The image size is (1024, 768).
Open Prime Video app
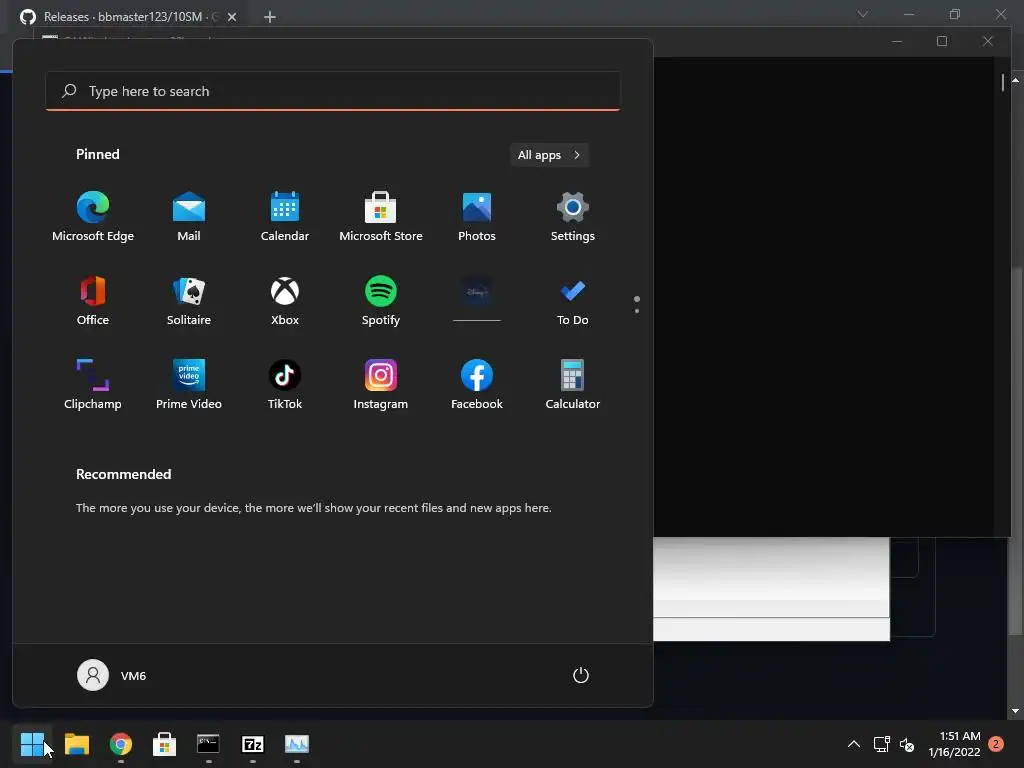(x=189, y=385)
